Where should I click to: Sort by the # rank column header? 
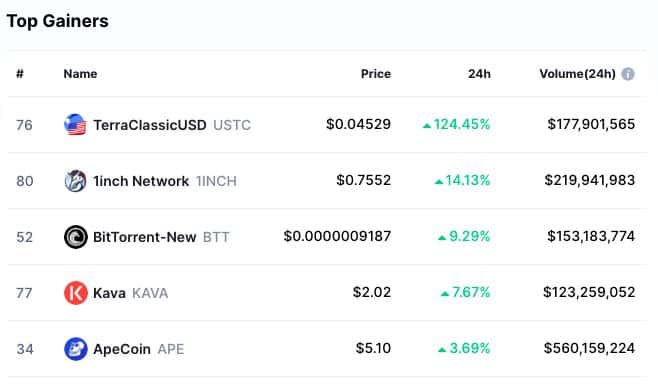pyautogui.click(x=20, y=74)
